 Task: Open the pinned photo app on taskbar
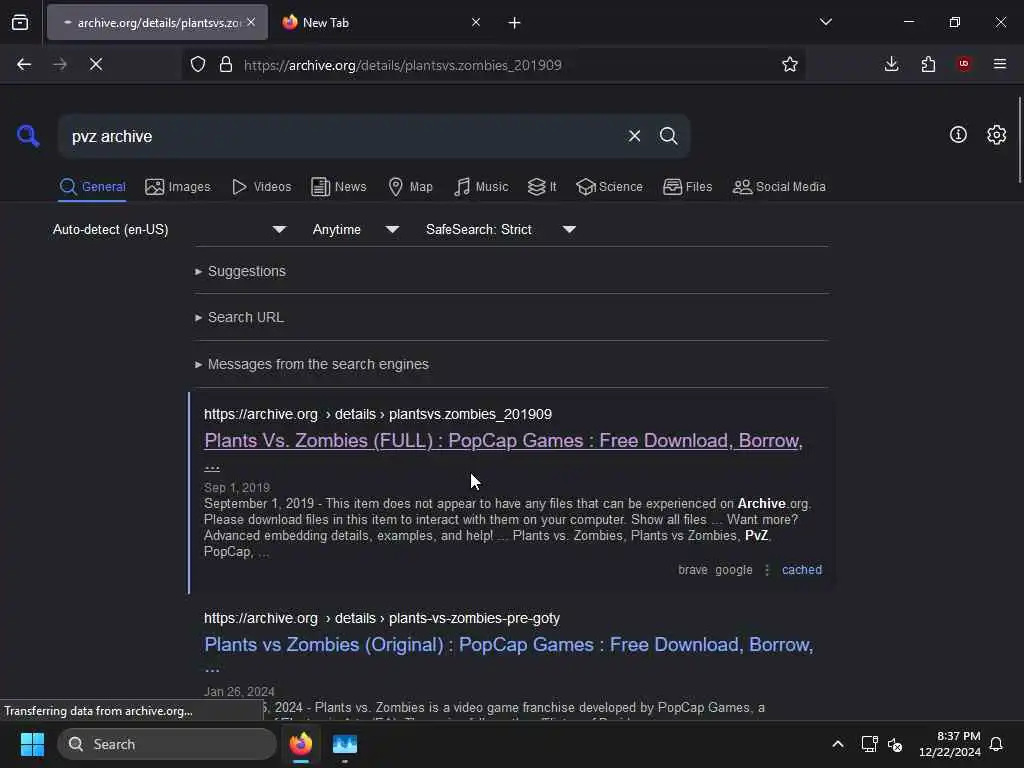[x=345, y=744]
